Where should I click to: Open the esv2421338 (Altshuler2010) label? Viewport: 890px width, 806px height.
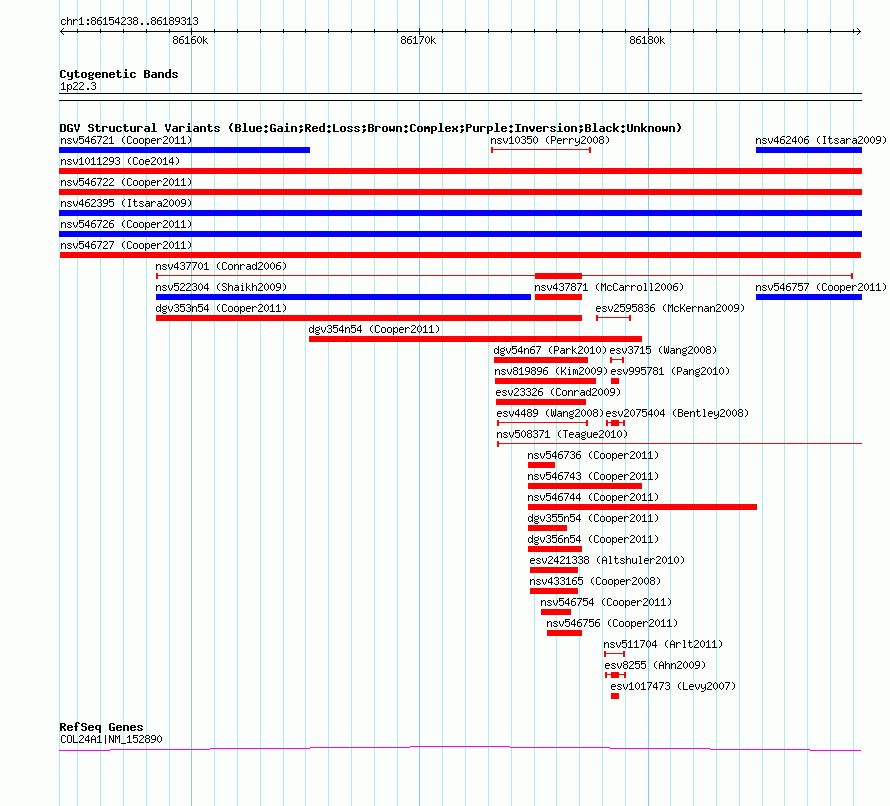coord(607,560)
